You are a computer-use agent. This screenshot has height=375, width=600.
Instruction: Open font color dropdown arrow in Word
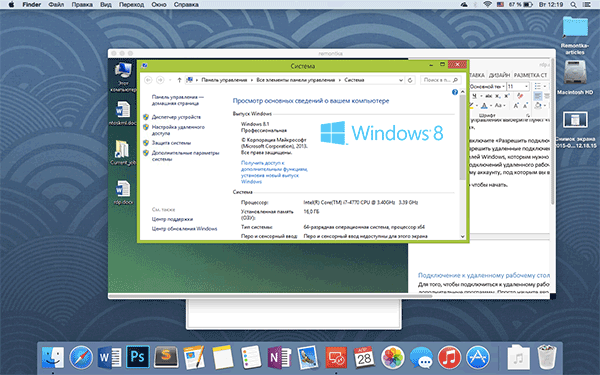(491, 106)
